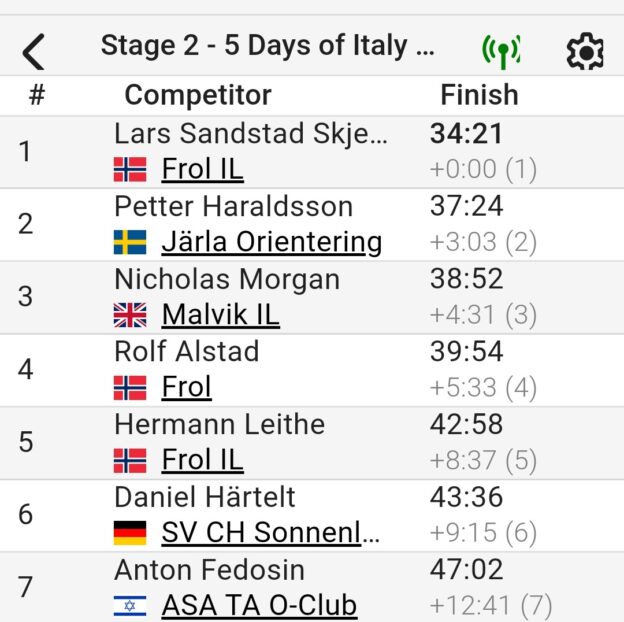
Task: Open the Järla Orientering club link
Action: [271, 242]
